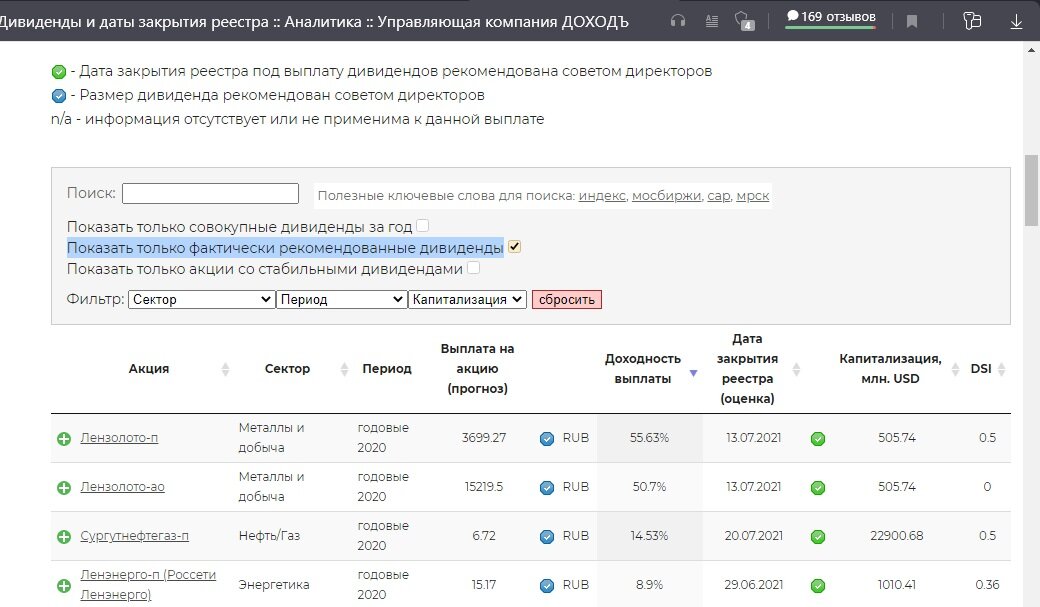This screenshot has width=1040, height=607.
Task: Uncheck 'Показать только фактически рекомендованные дивиденды'
Action: click(x=514, y=246)
